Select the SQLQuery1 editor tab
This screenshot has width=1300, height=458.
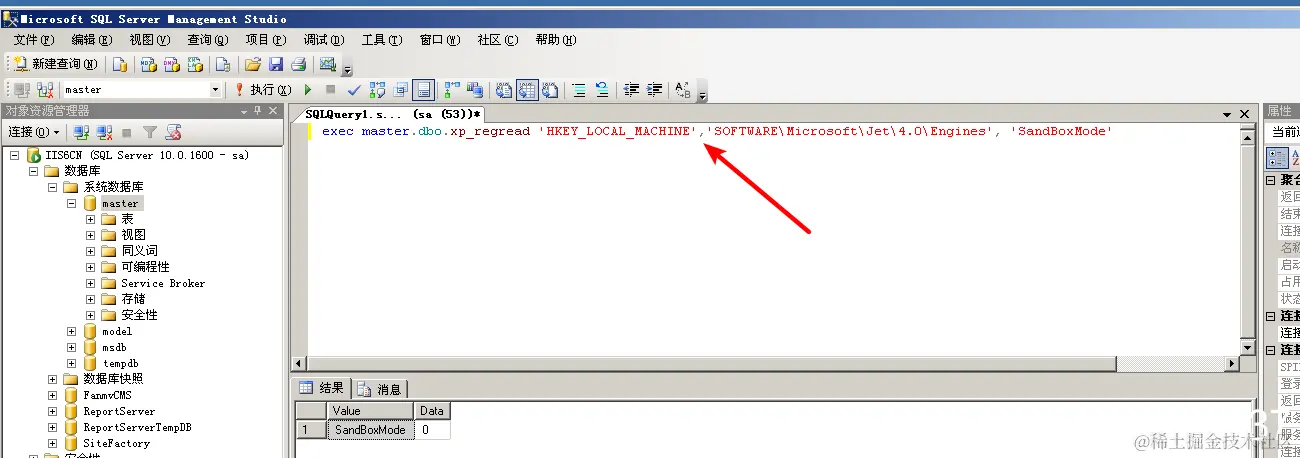tap(393, 115)
